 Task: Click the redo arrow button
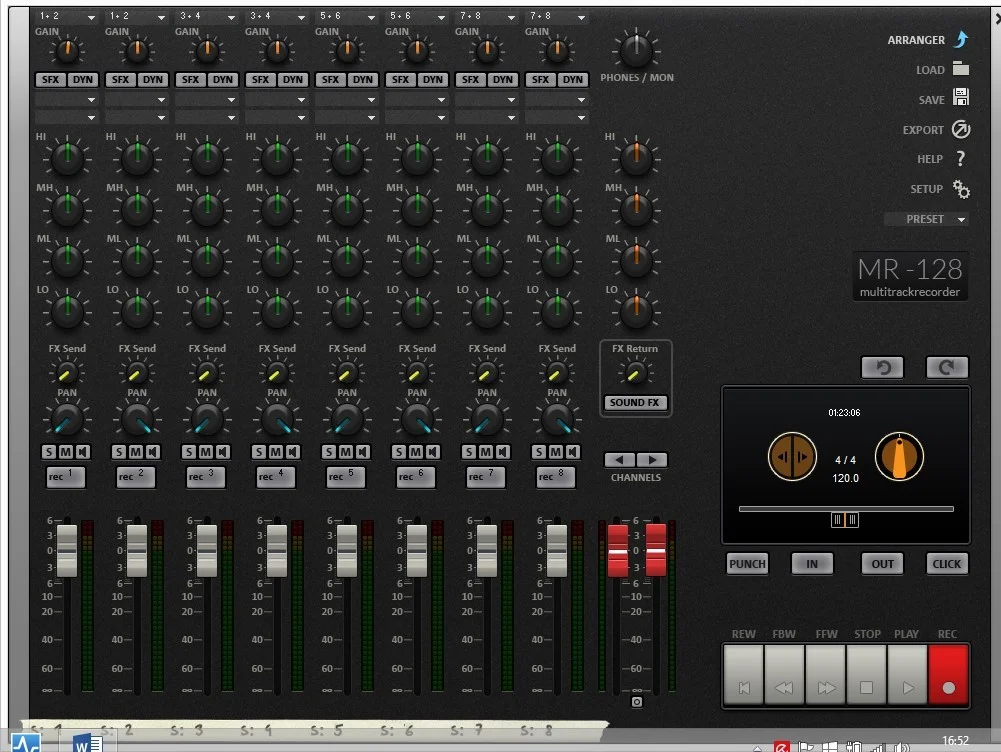point(947,367)
